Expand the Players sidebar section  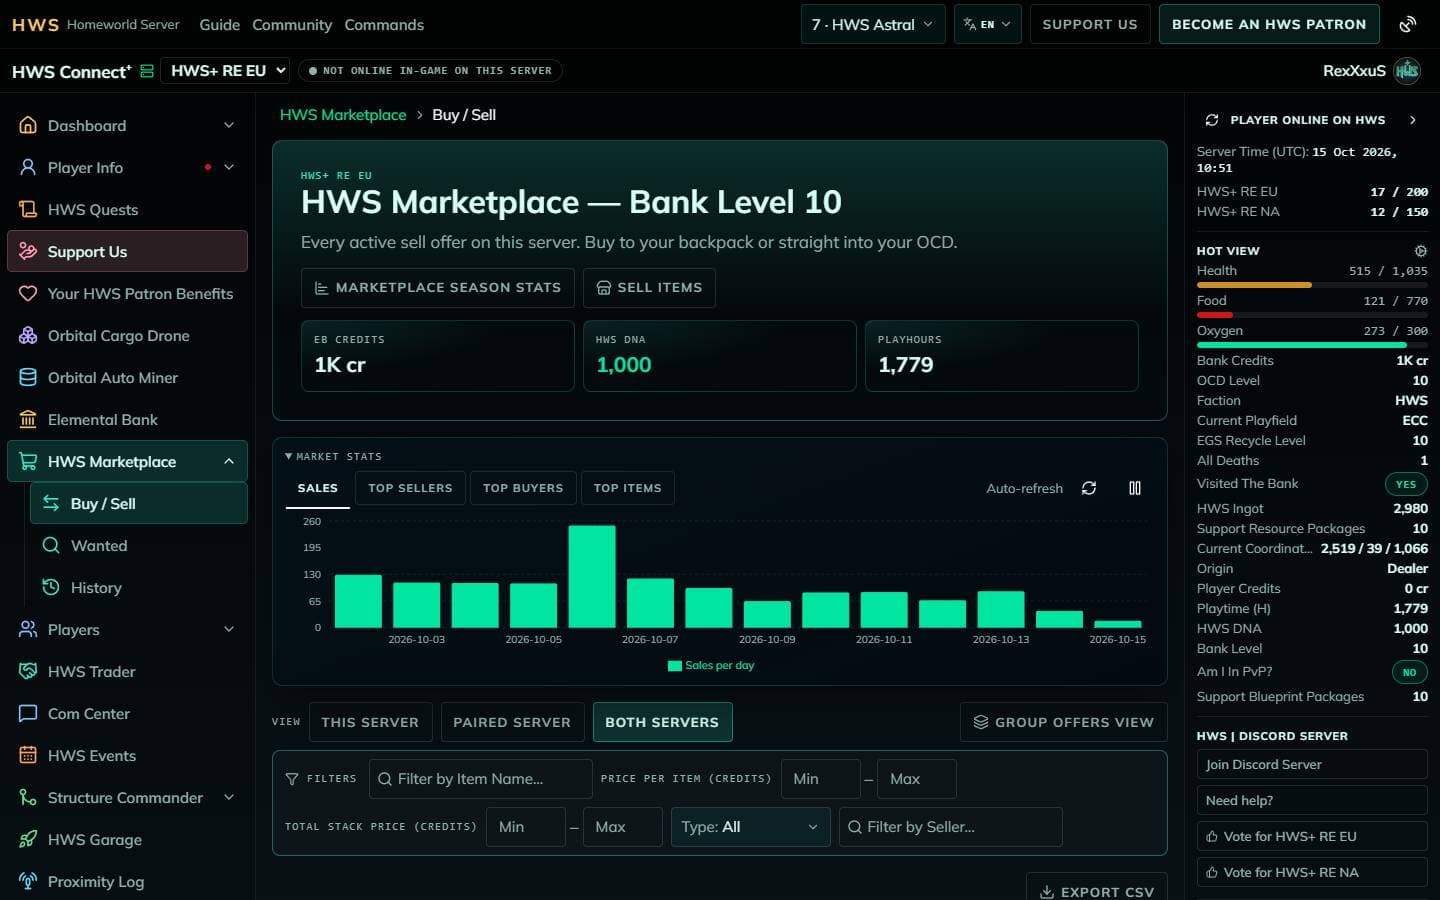click(x=229, y=629)
